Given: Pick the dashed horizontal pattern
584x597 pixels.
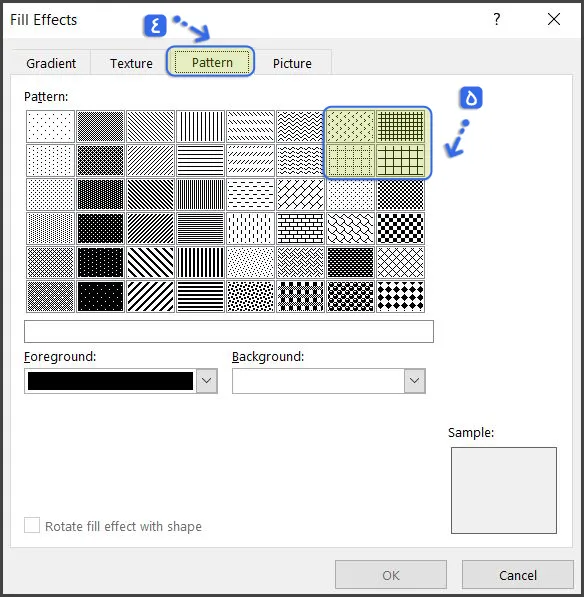Looking at the screenshot, I should pyautogui.click(x=251, y=195).
